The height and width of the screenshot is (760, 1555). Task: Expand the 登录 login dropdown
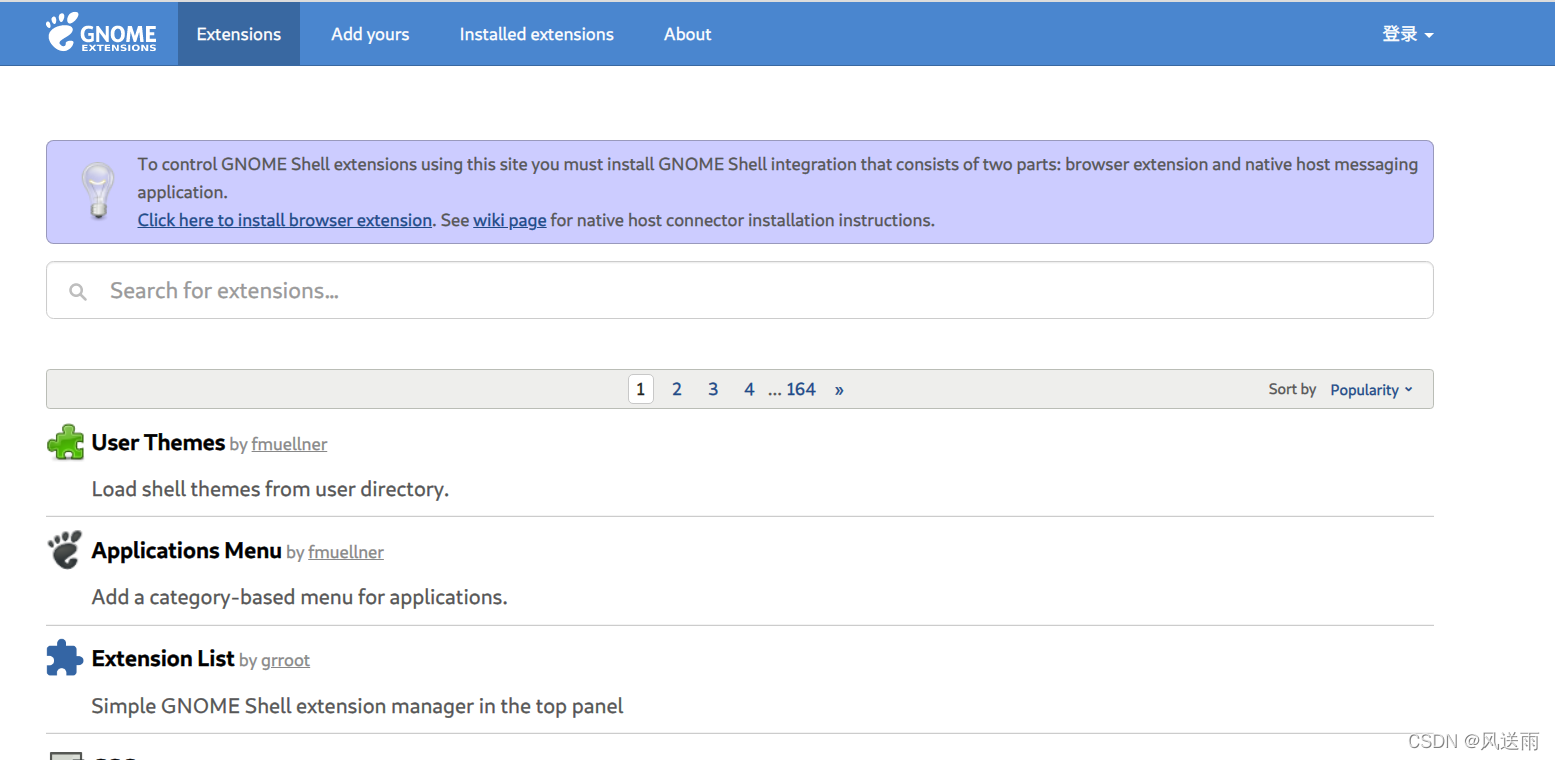coord(1408,34)
